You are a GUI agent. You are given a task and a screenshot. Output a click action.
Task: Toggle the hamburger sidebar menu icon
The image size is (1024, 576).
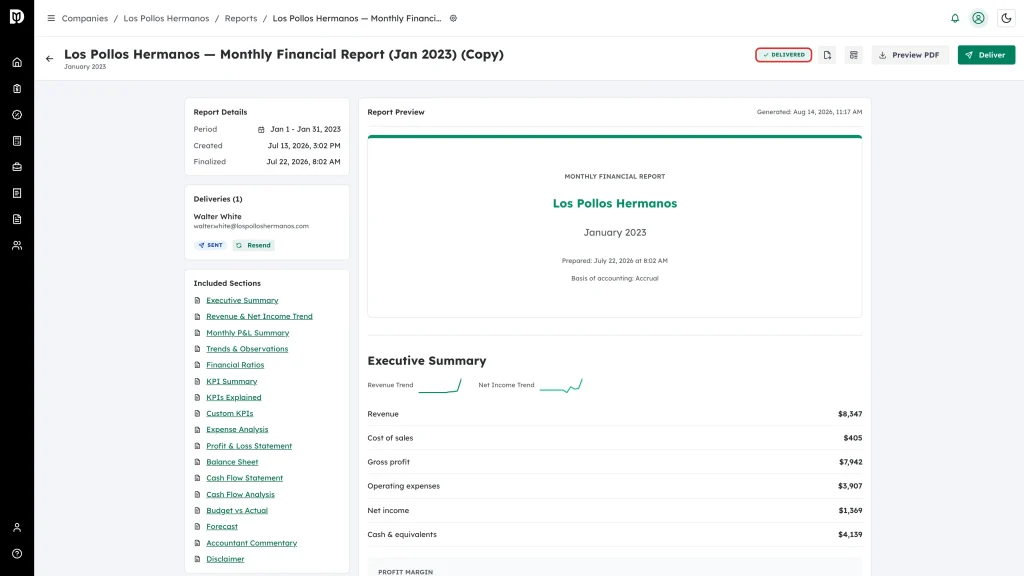pyautogui.click(x=51, y=18)
